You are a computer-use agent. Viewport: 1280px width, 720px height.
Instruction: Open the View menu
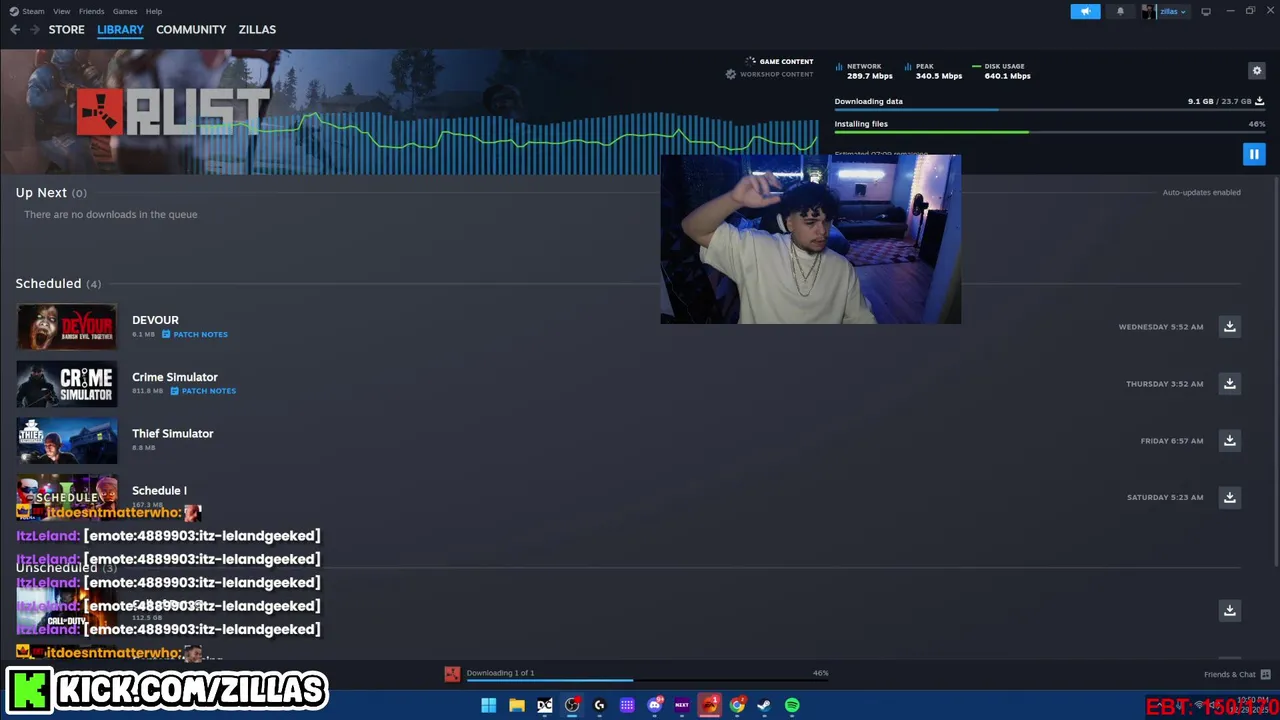point(61,11)
